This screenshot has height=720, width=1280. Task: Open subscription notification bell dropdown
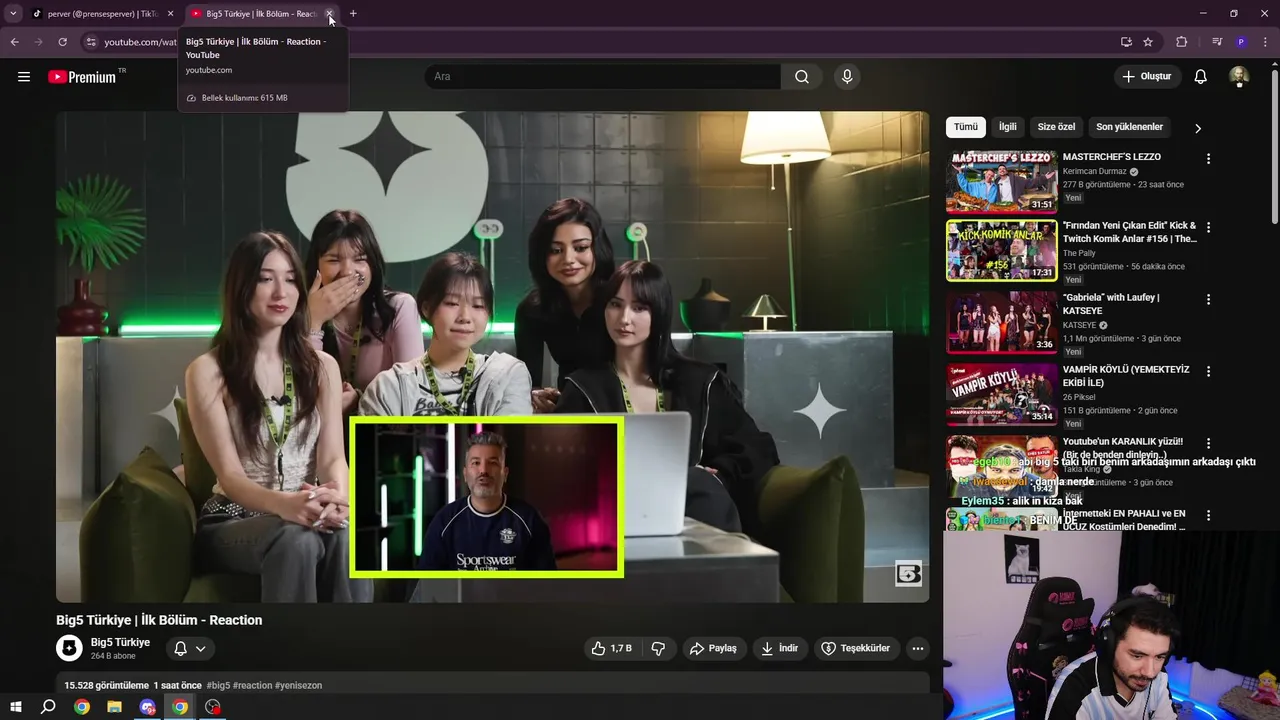tap(190, 648)
